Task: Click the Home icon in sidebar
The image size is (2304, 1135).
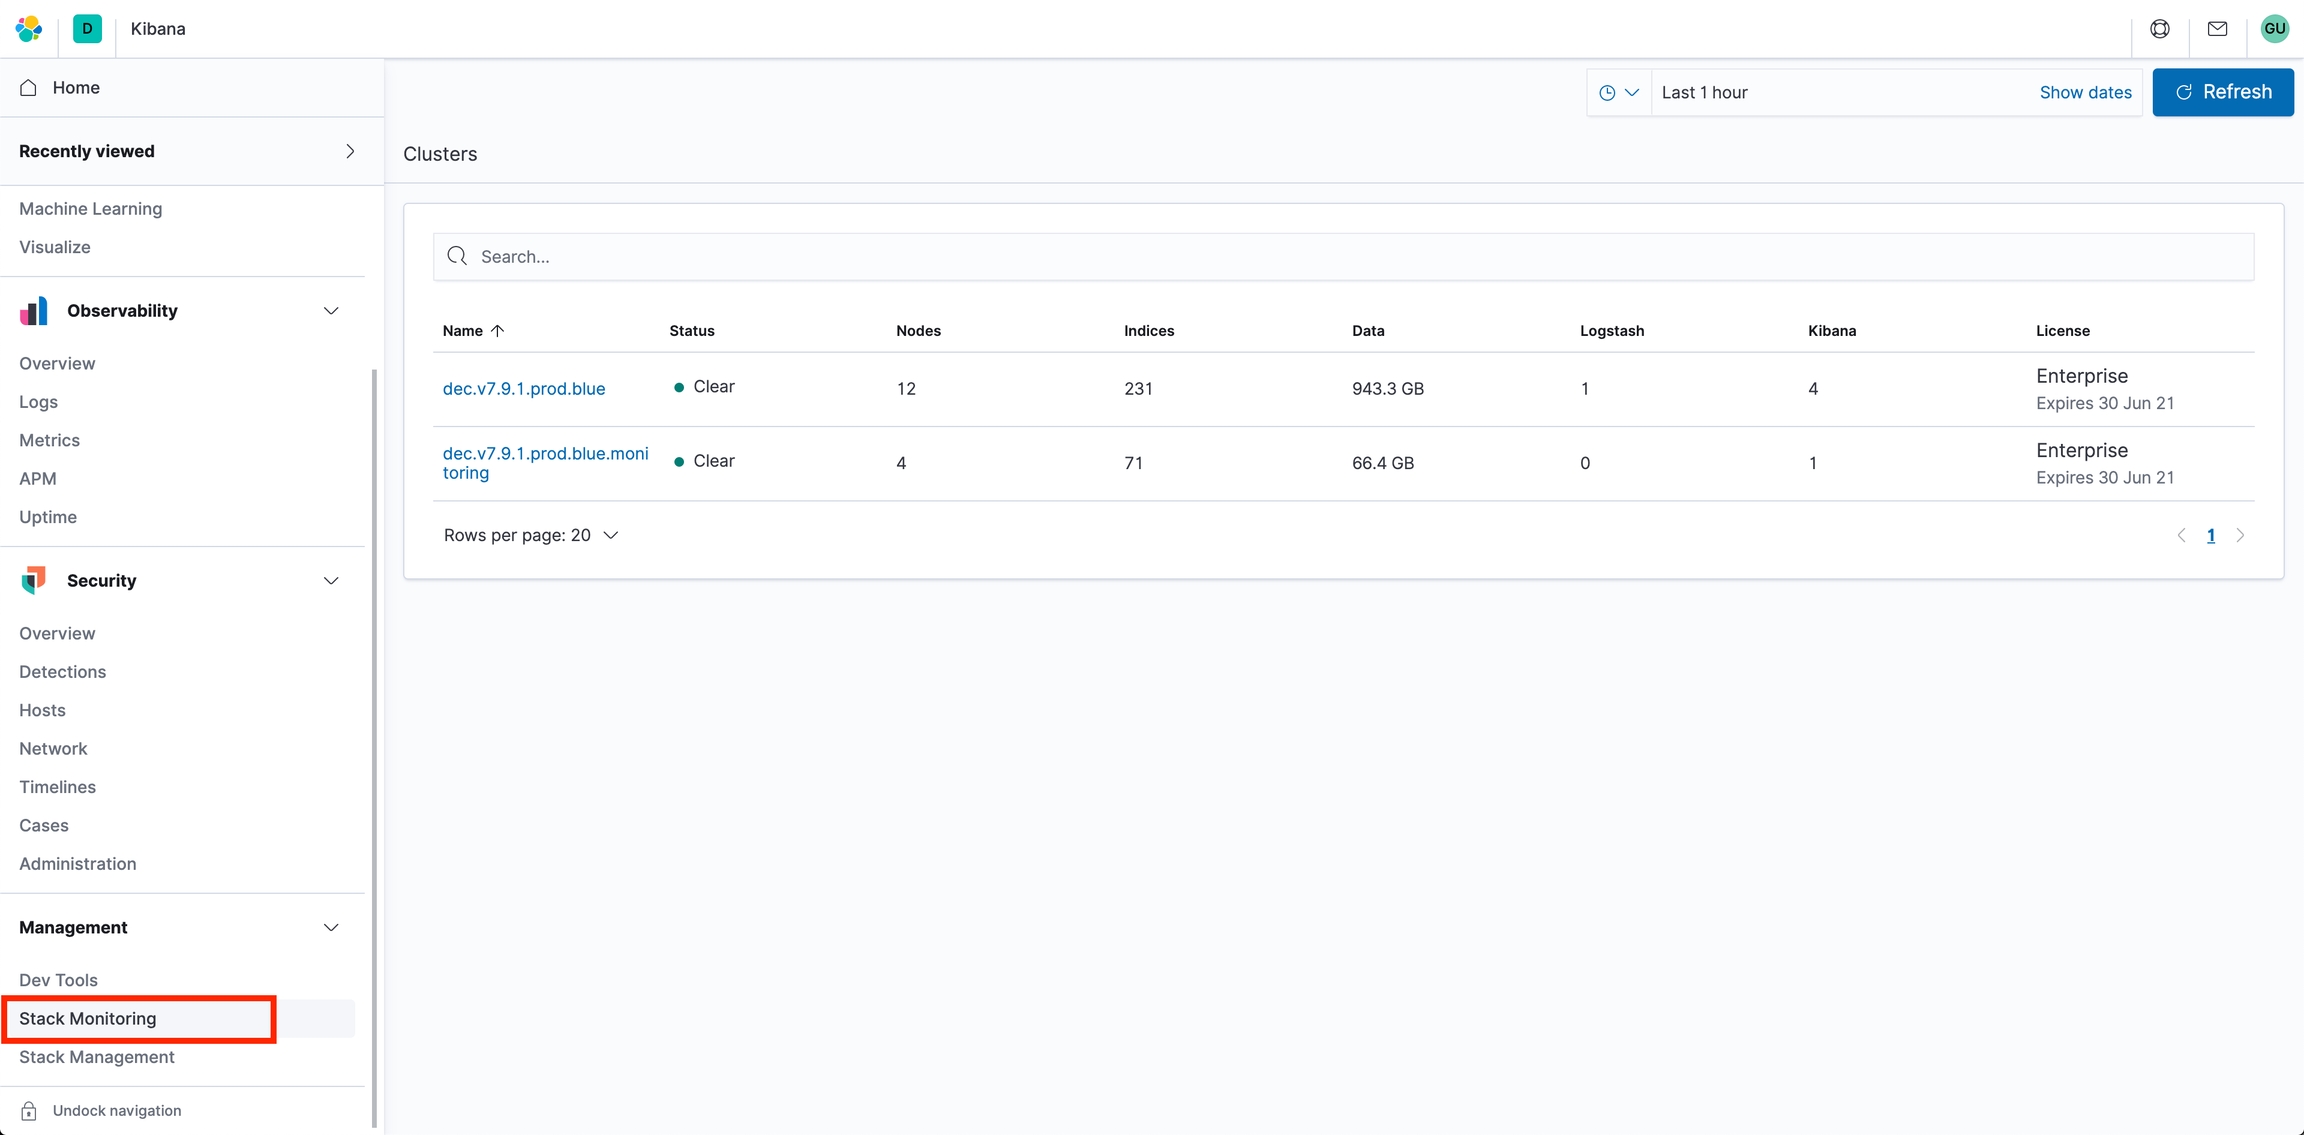Action: (x=29, y=88)
